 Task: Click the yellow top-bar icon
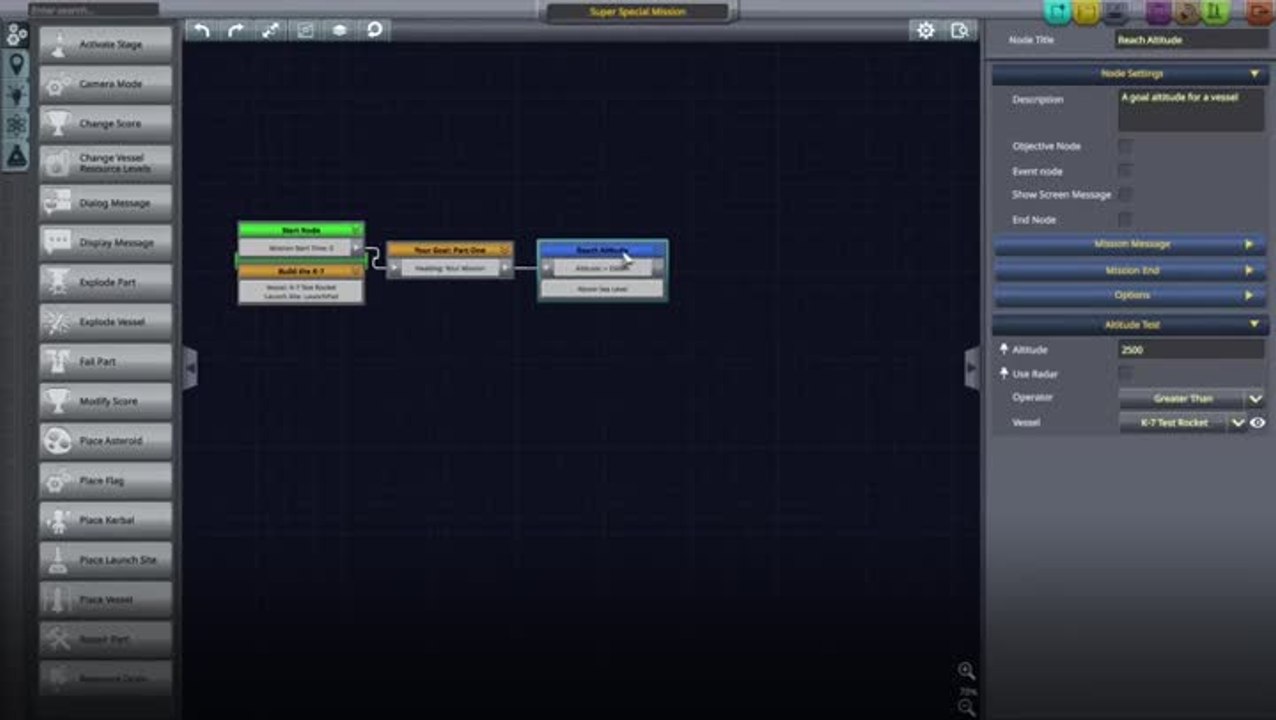[1086, 12]
